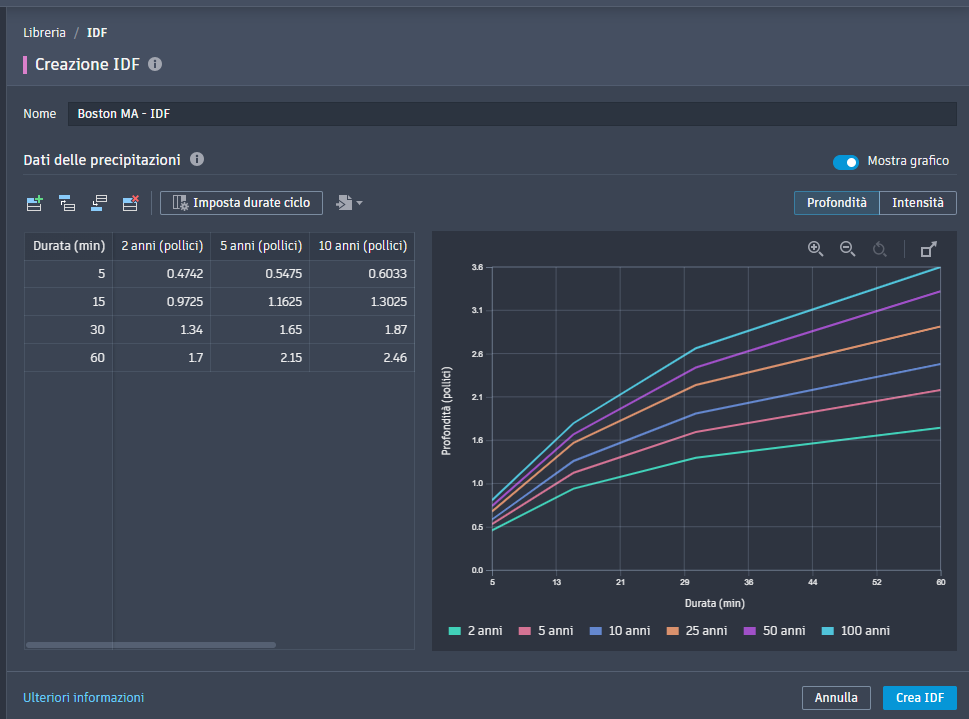Select the cell containing 1.1625
The image size is (969, 719).
tap(260, 302)
